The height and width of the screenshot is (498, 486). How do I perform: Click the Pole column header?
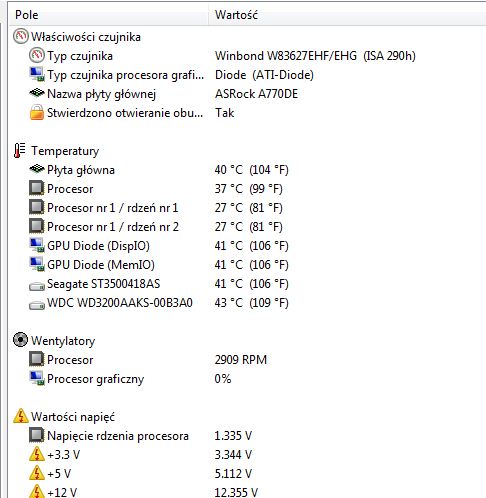[x=109, y=15]
